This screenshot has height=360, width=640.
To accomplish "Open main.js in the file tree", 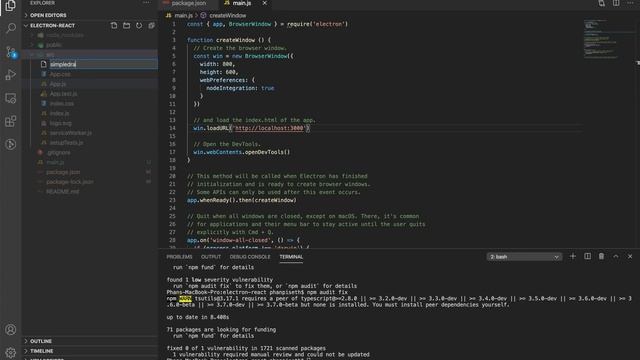I will pos(55,162).
